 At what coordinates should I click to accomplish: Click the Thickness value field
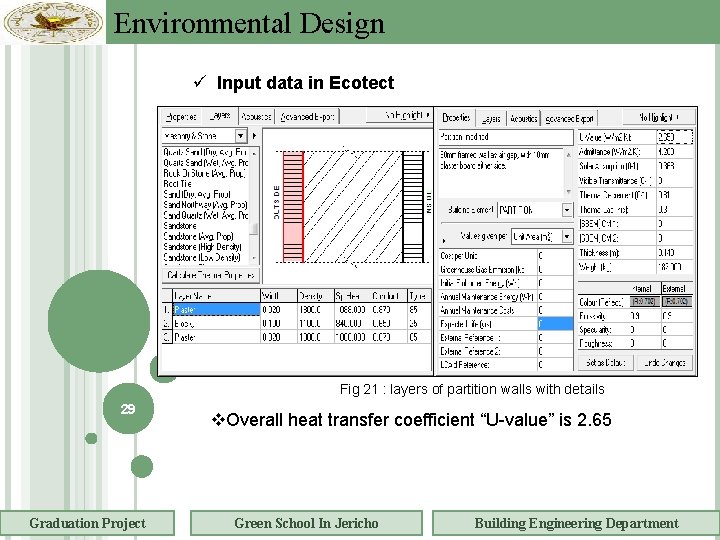[675, 253]
